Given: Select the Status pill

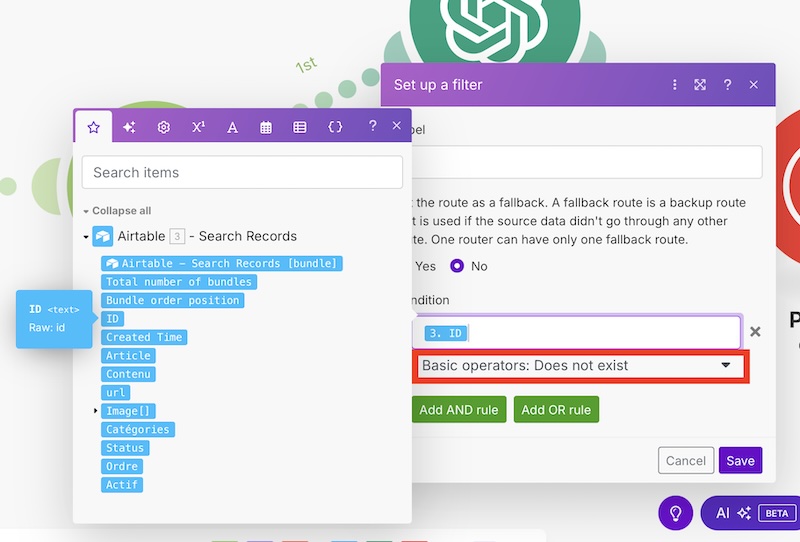Looking at the screenshot, I should tap(125, 448).
